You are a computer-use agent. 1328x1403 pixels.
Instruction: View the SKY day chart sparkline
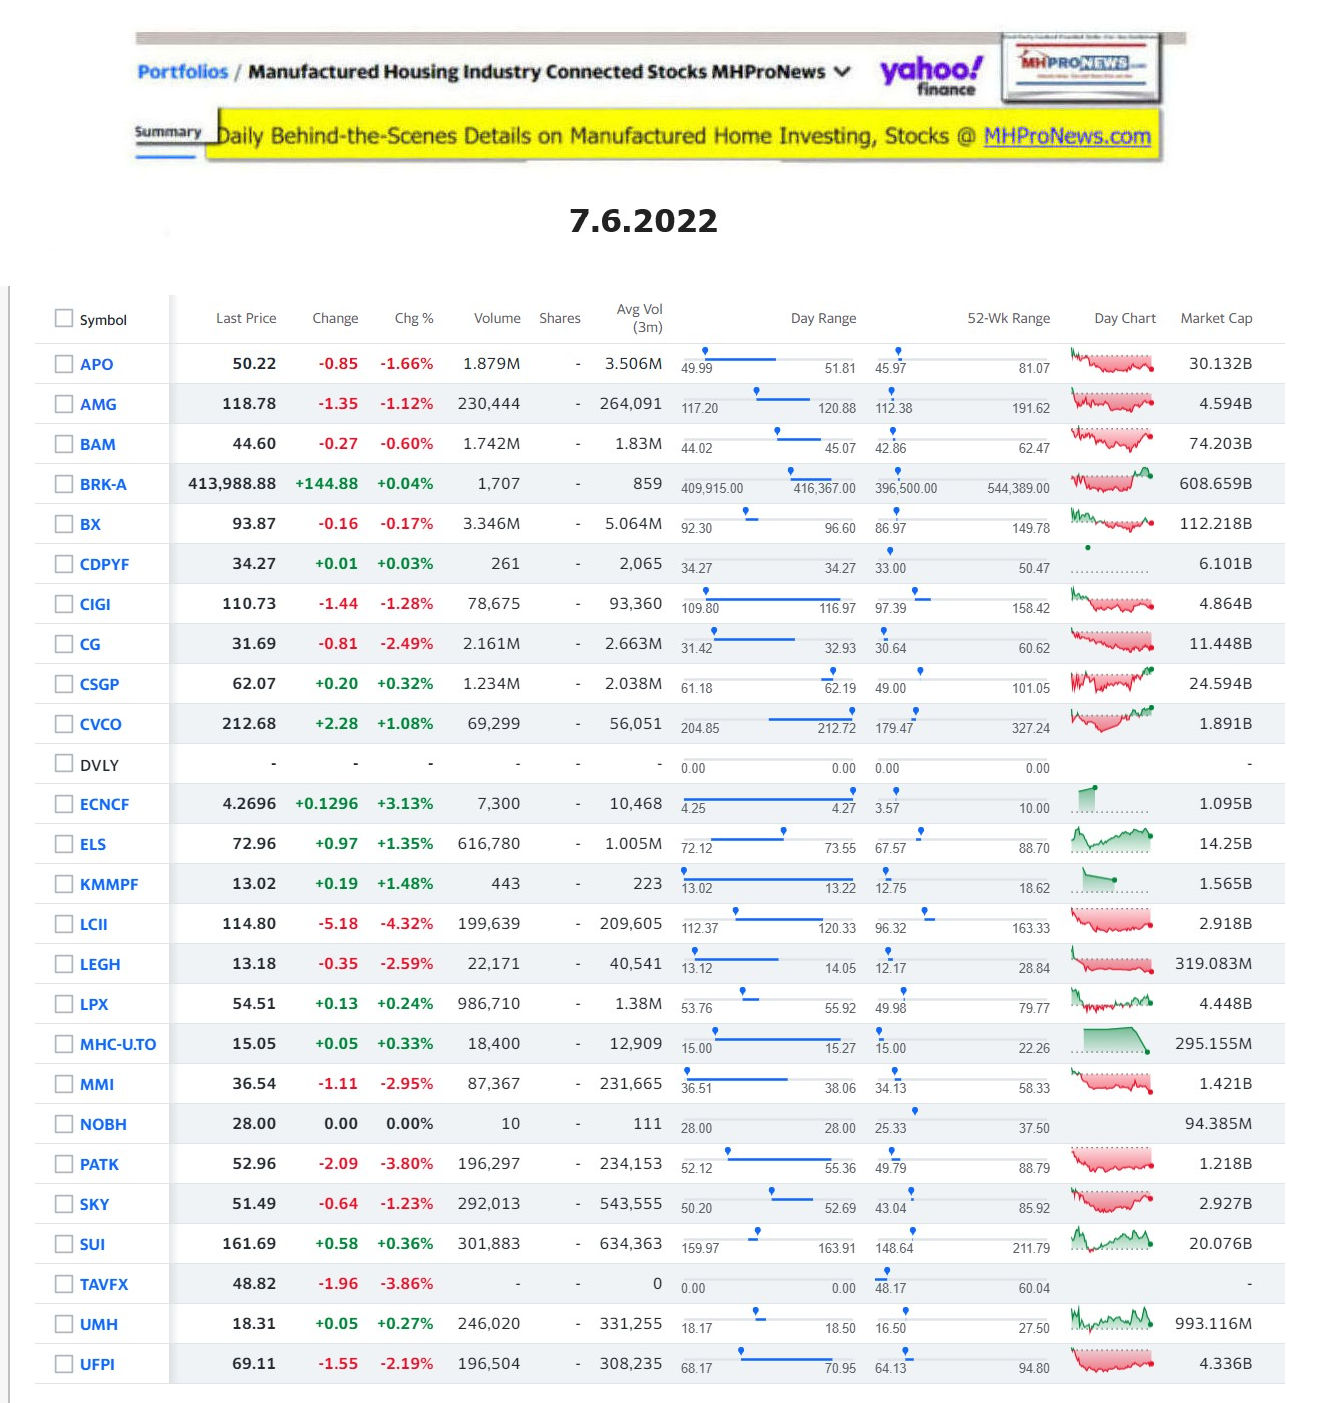tap(1112, 1200)
